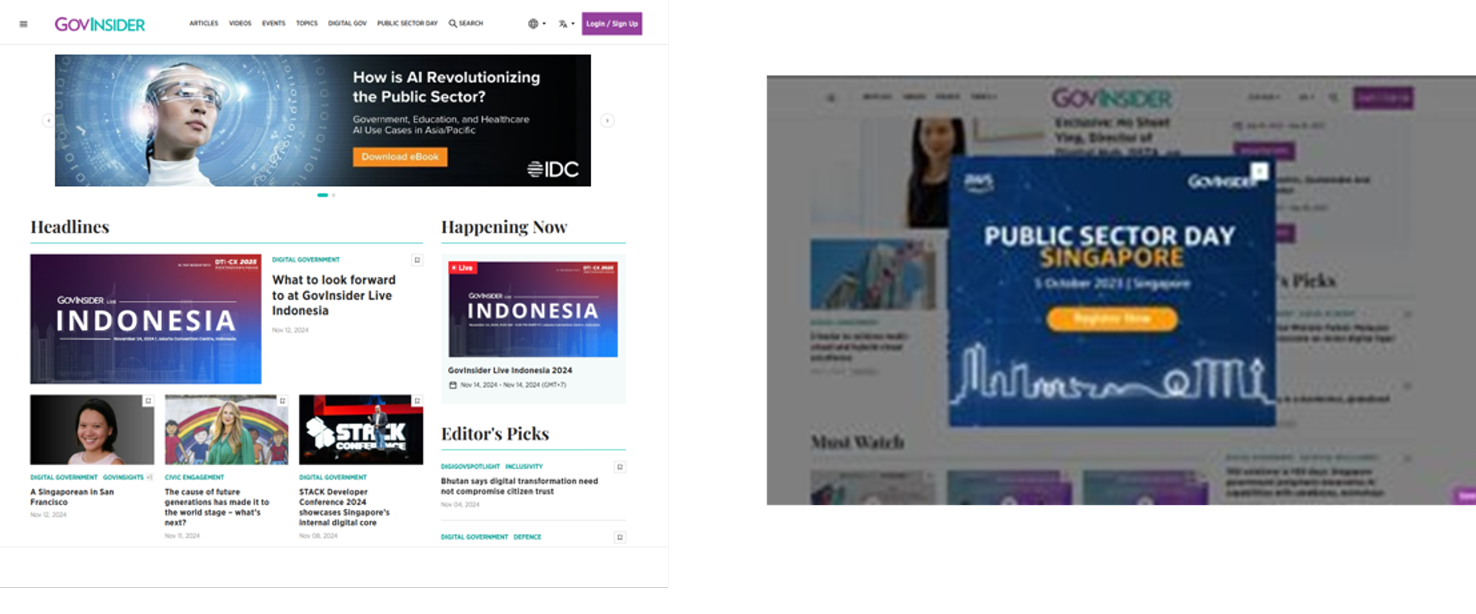Screen dimensions: 1476x614
Task: Bookmark the 'A Singaporean in San Francisco' article
Action: [148, 401]
